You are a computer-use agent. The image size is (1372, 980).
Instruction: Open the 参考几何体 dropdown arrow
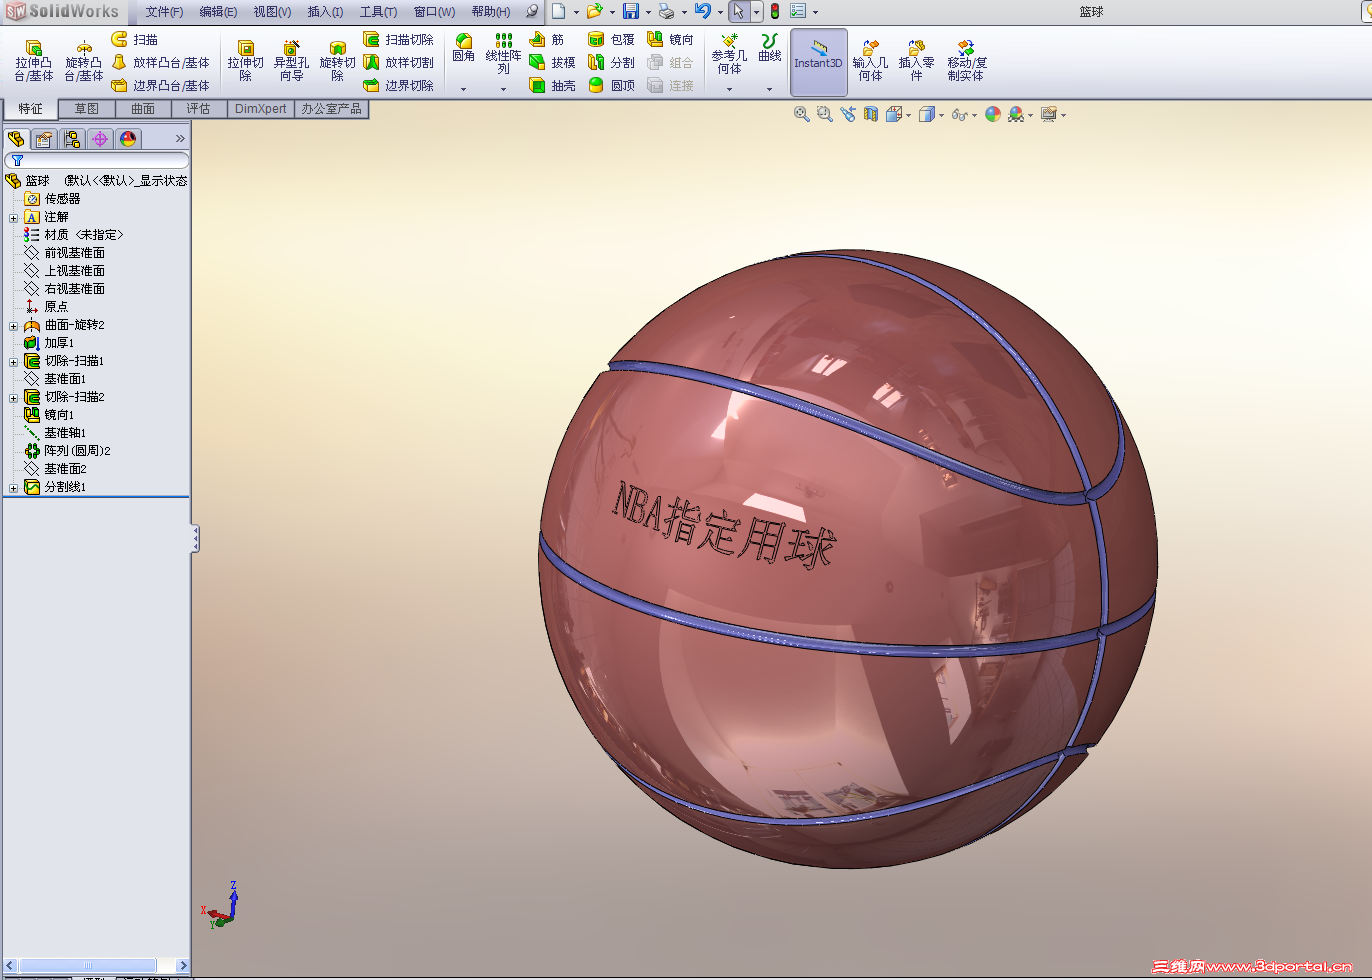coord(729,89)
